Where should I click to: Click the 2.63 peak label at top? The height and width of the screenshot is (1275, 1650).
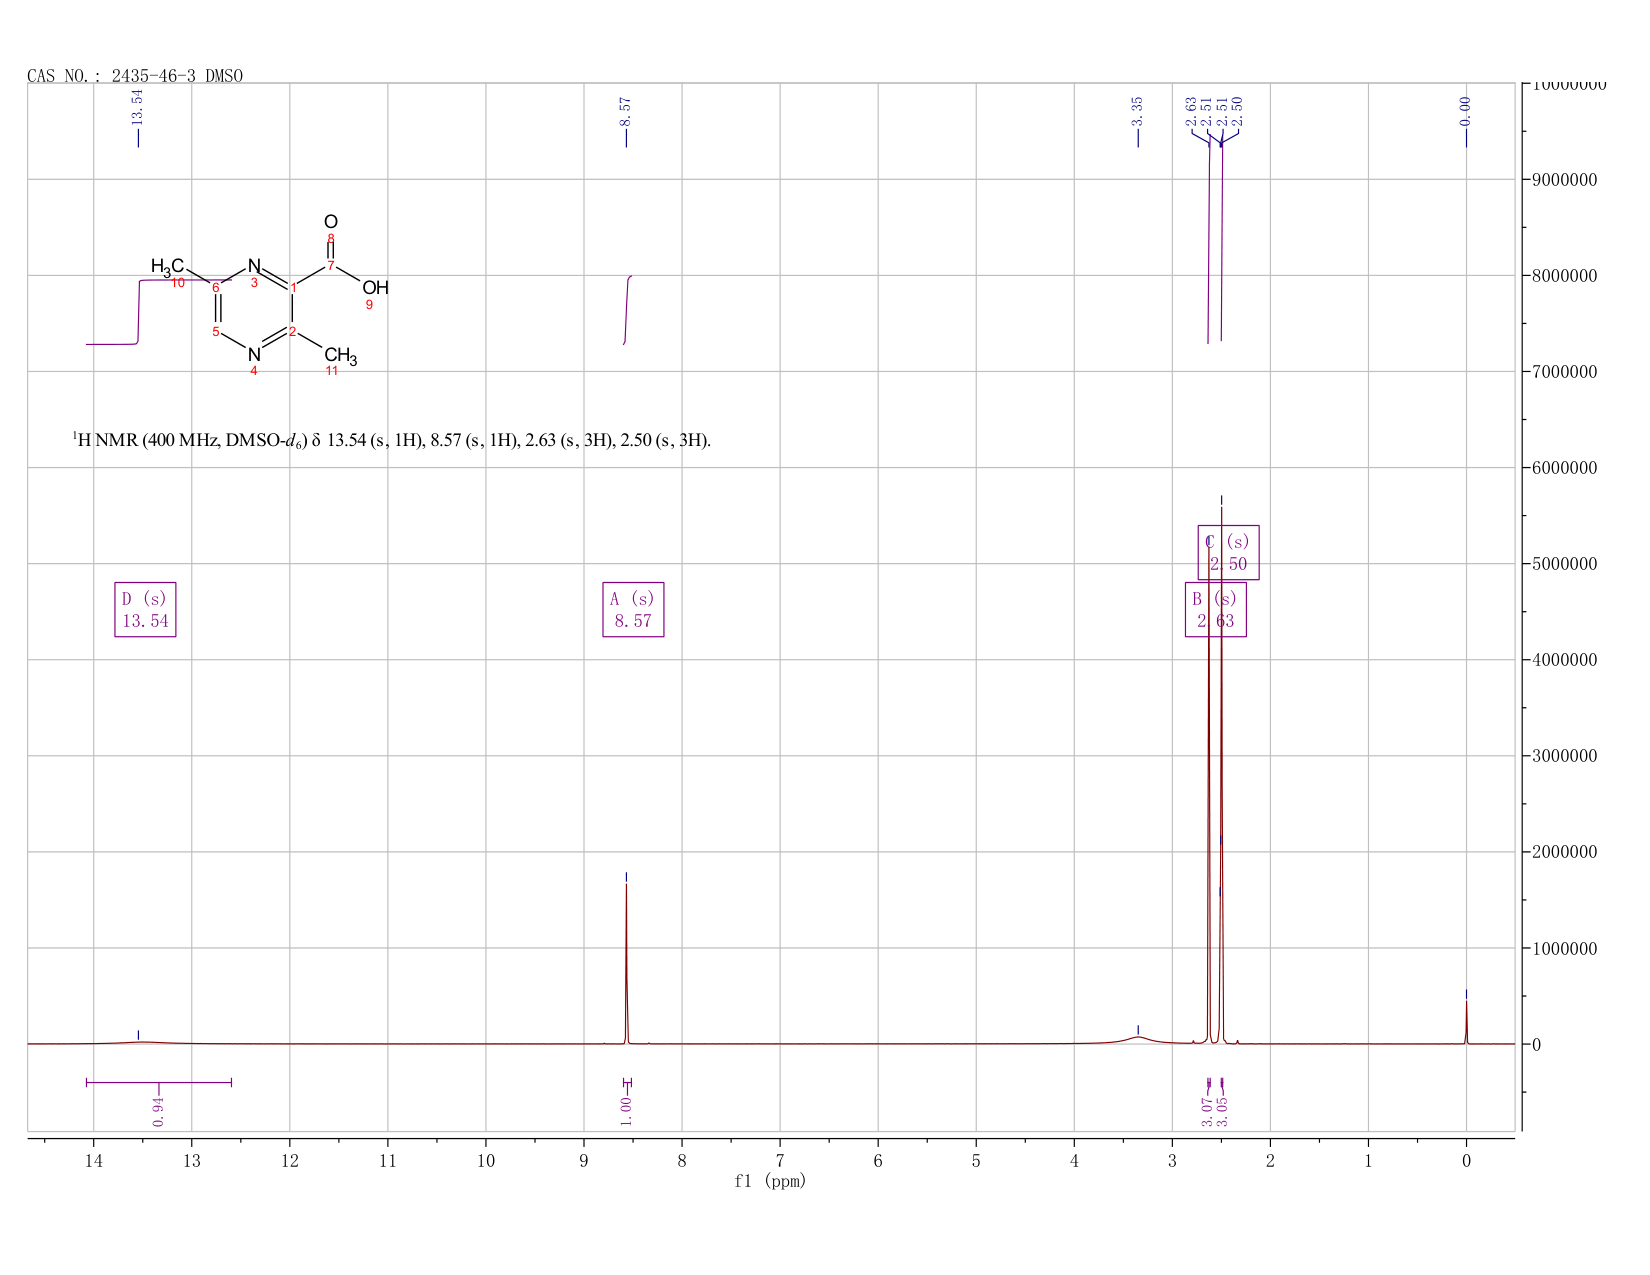1192,112
